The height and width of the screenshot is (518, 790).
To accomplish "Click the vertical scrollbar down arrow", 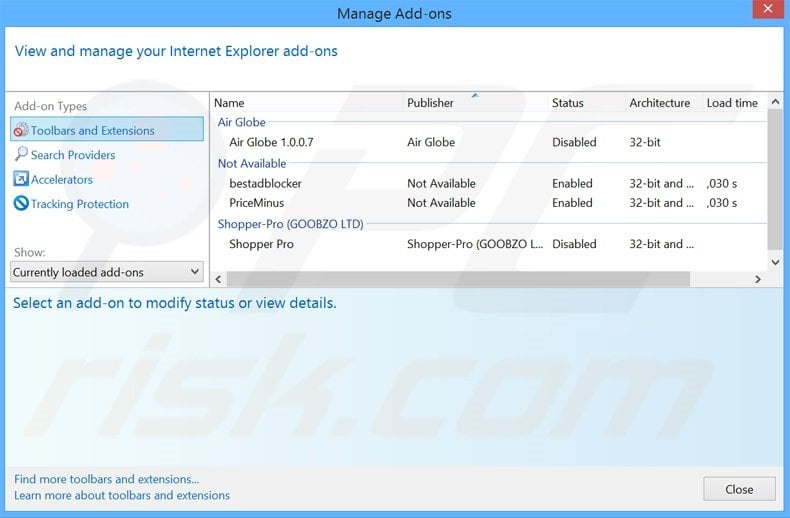I will (775, 262).
